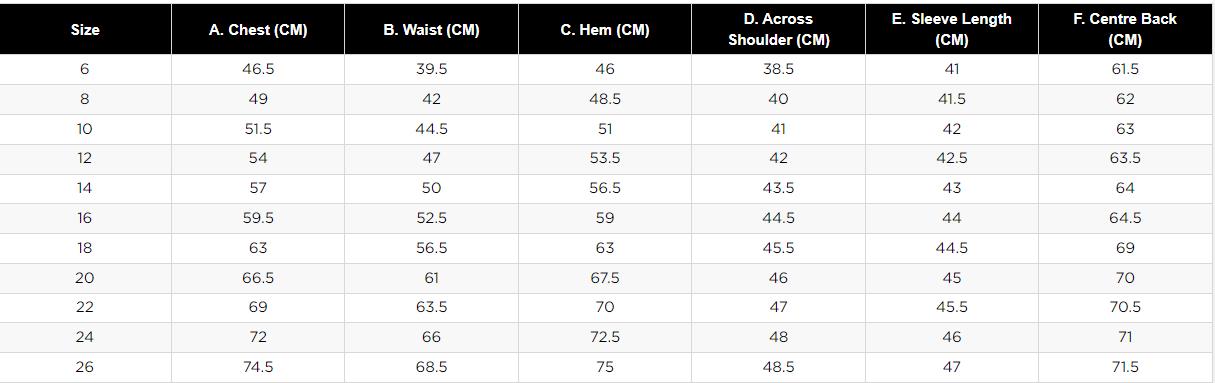Screen dimensions: 1215x383
Task: Select the C. Hem (CM) header
Action: click(x=605, y=30)
